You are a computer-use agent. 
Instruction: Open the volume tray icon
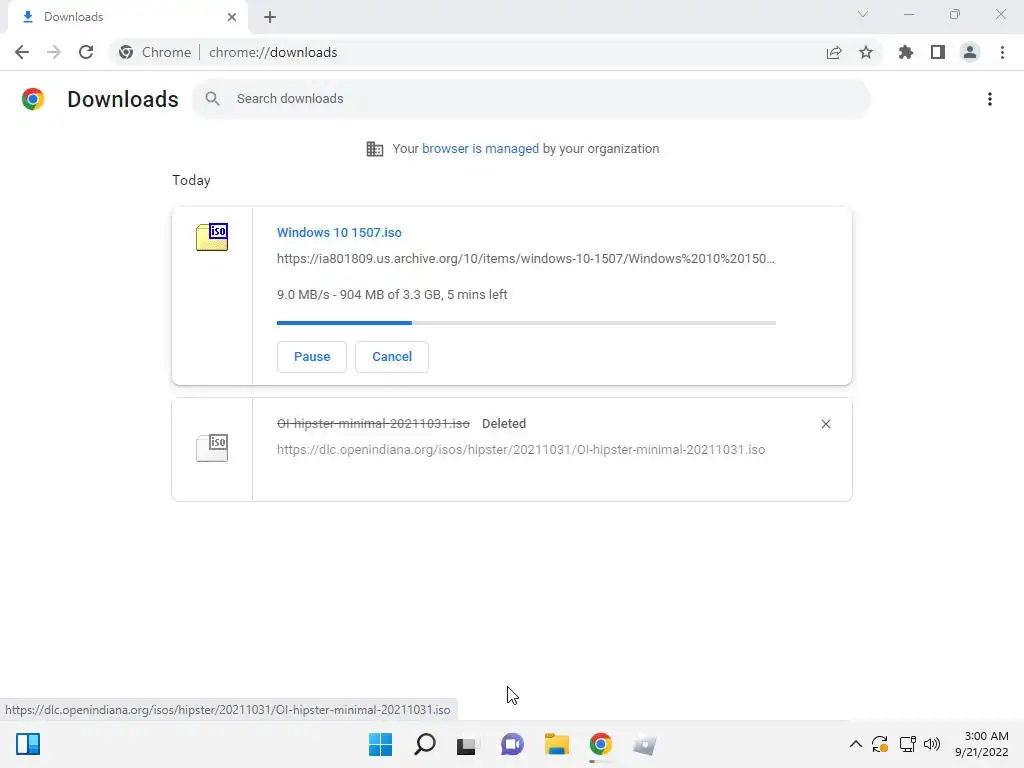[932, 744]
